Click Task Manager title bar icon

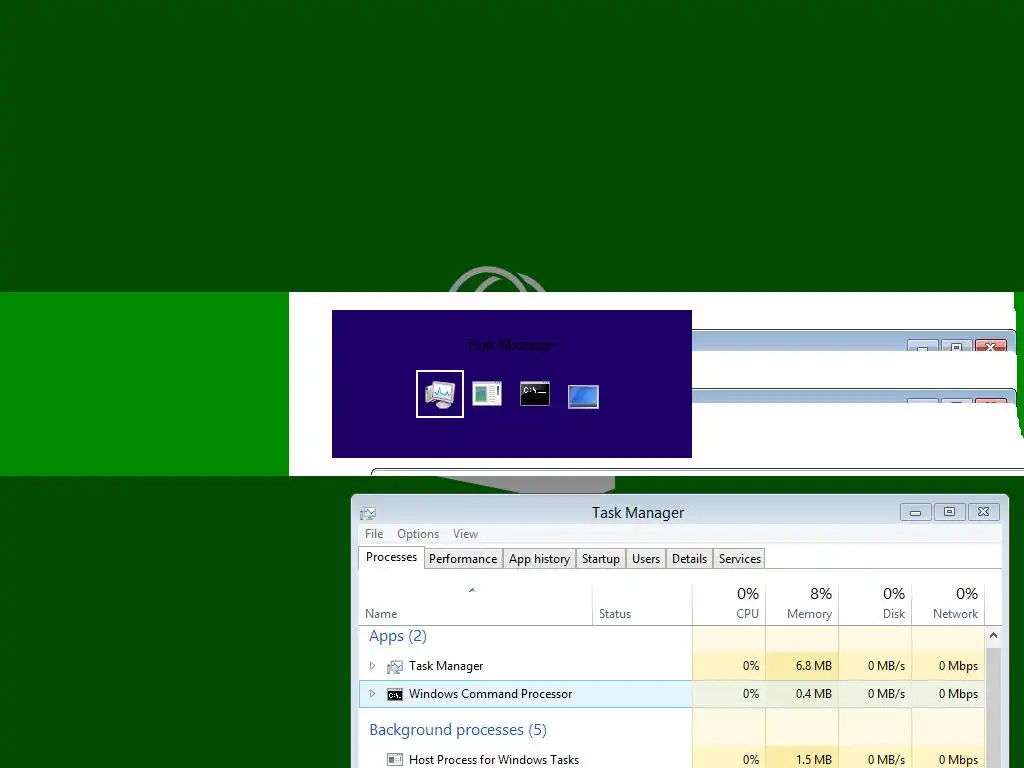(x=368, y=513)
